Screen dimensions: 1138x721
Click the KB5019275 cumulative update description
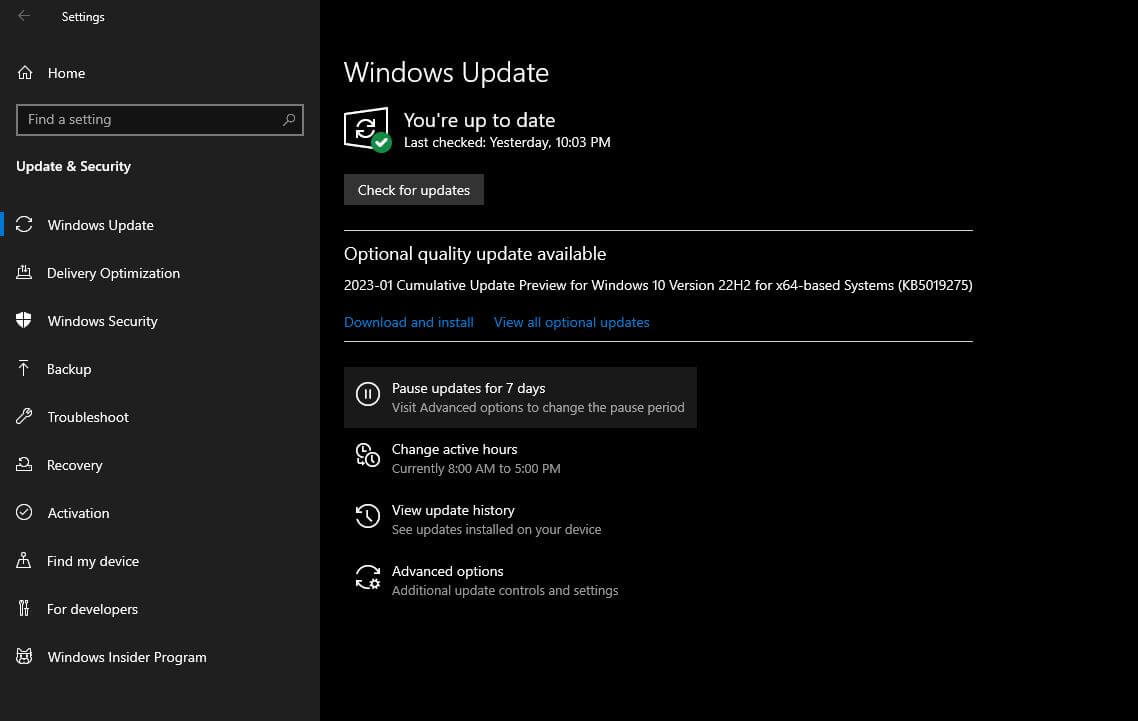[658, 285]
